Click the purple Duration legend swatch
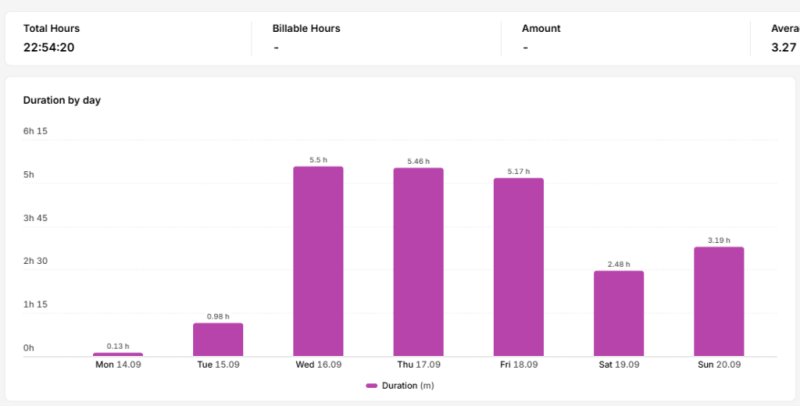Viewport: 800px width, 406px height. tap(371, 386)
